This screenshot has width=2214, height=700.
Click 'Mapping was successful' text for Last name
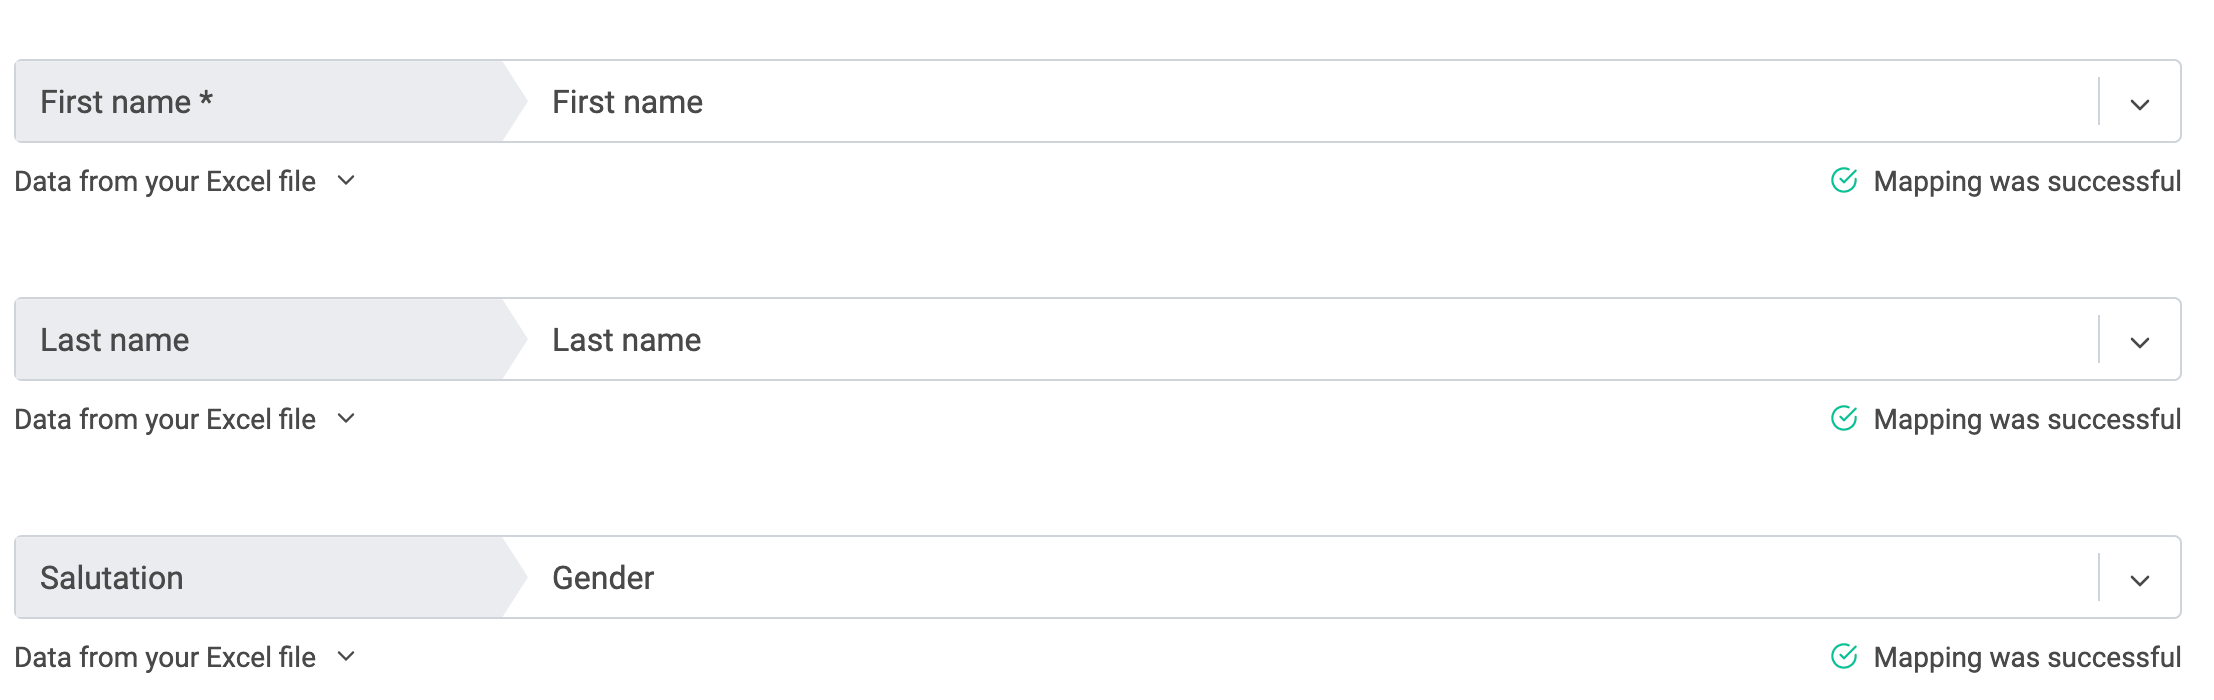[2026, 419]
